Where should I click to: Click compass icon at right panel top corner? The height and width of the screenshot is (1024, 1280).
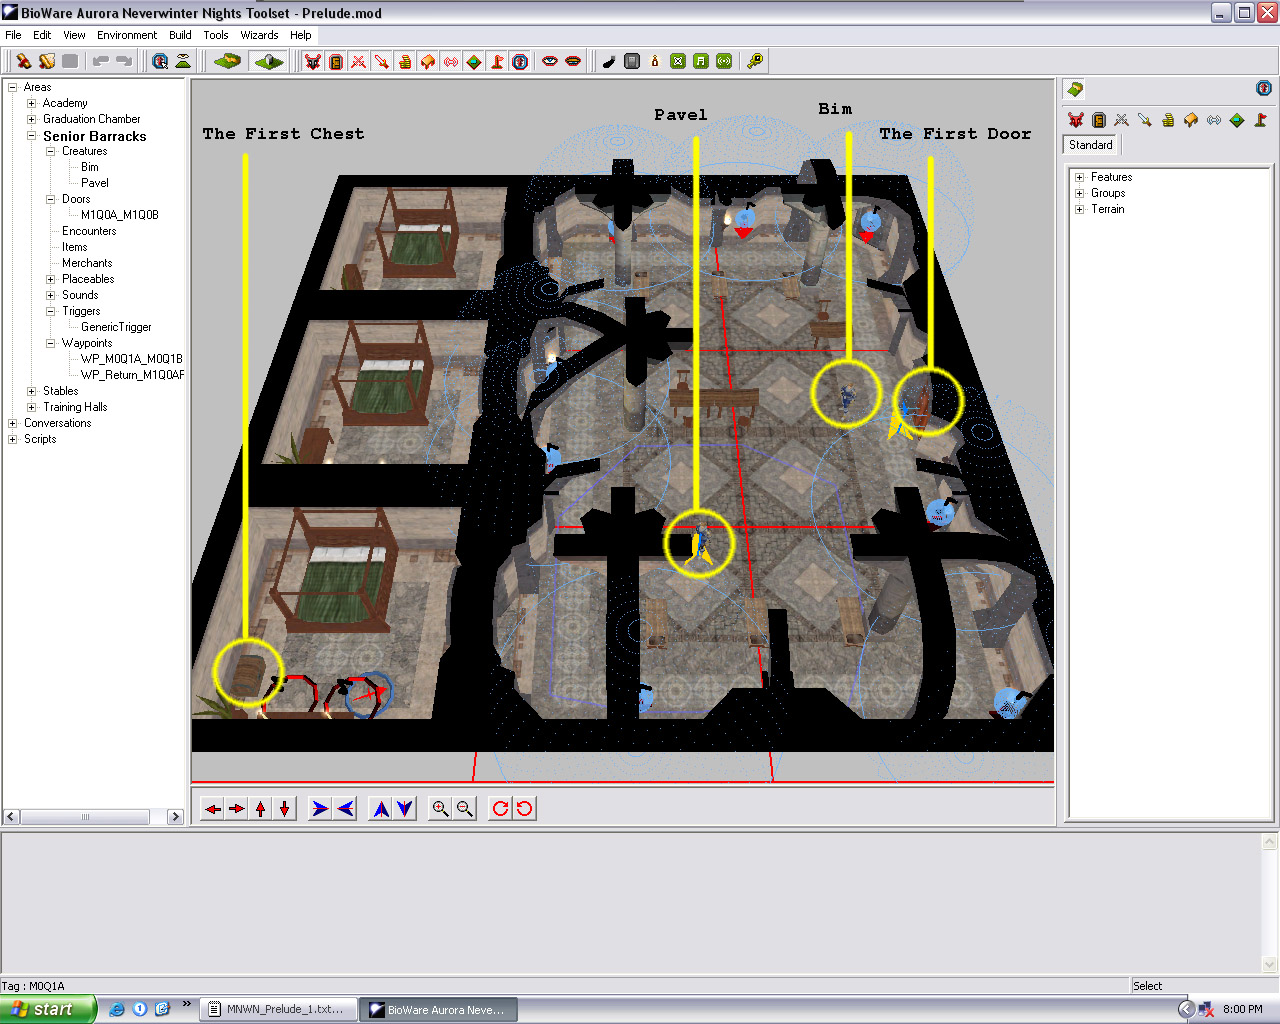(1264, 88)
